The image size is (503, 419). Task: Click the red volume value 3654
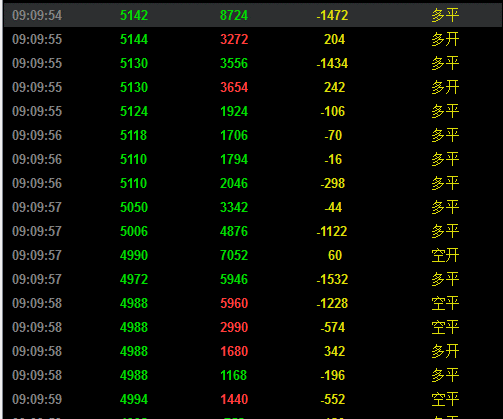pyautogui.click(x=234, y=87)
